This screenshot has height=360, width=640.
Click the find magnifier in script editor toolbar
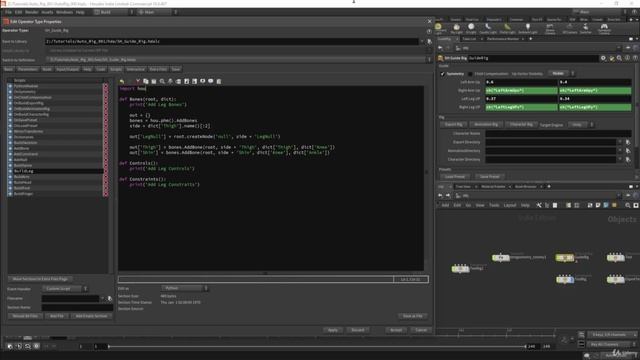pos(162,81)
